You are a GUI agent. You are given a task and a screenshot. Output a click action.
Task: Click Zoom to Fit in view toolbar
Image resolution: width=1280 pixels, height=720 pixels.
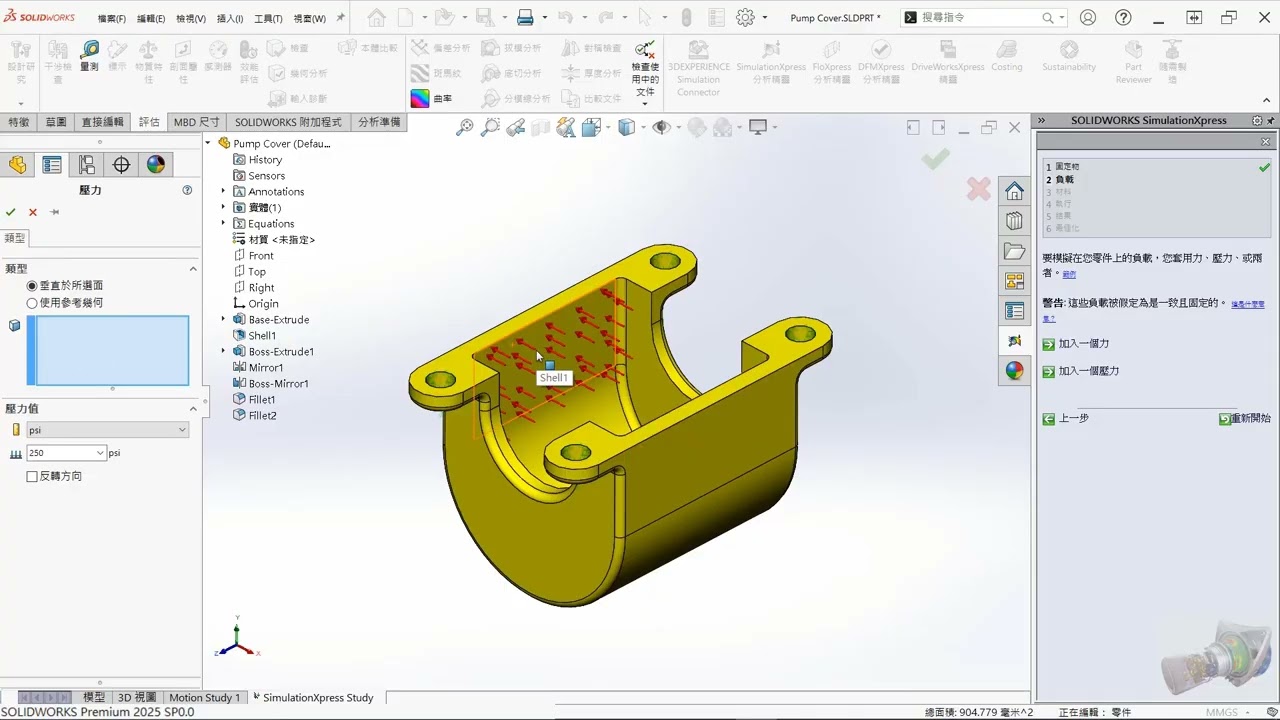click(465, 127)
